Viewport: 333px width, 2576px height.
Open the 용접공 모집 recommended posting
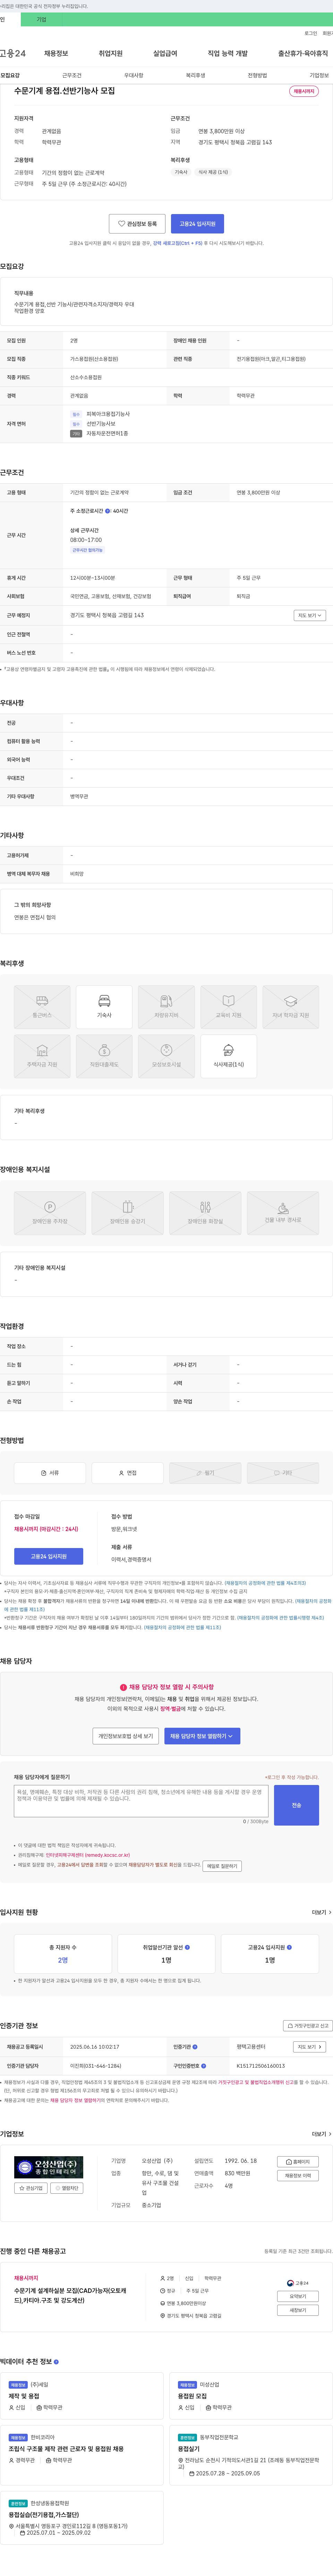193,2396
